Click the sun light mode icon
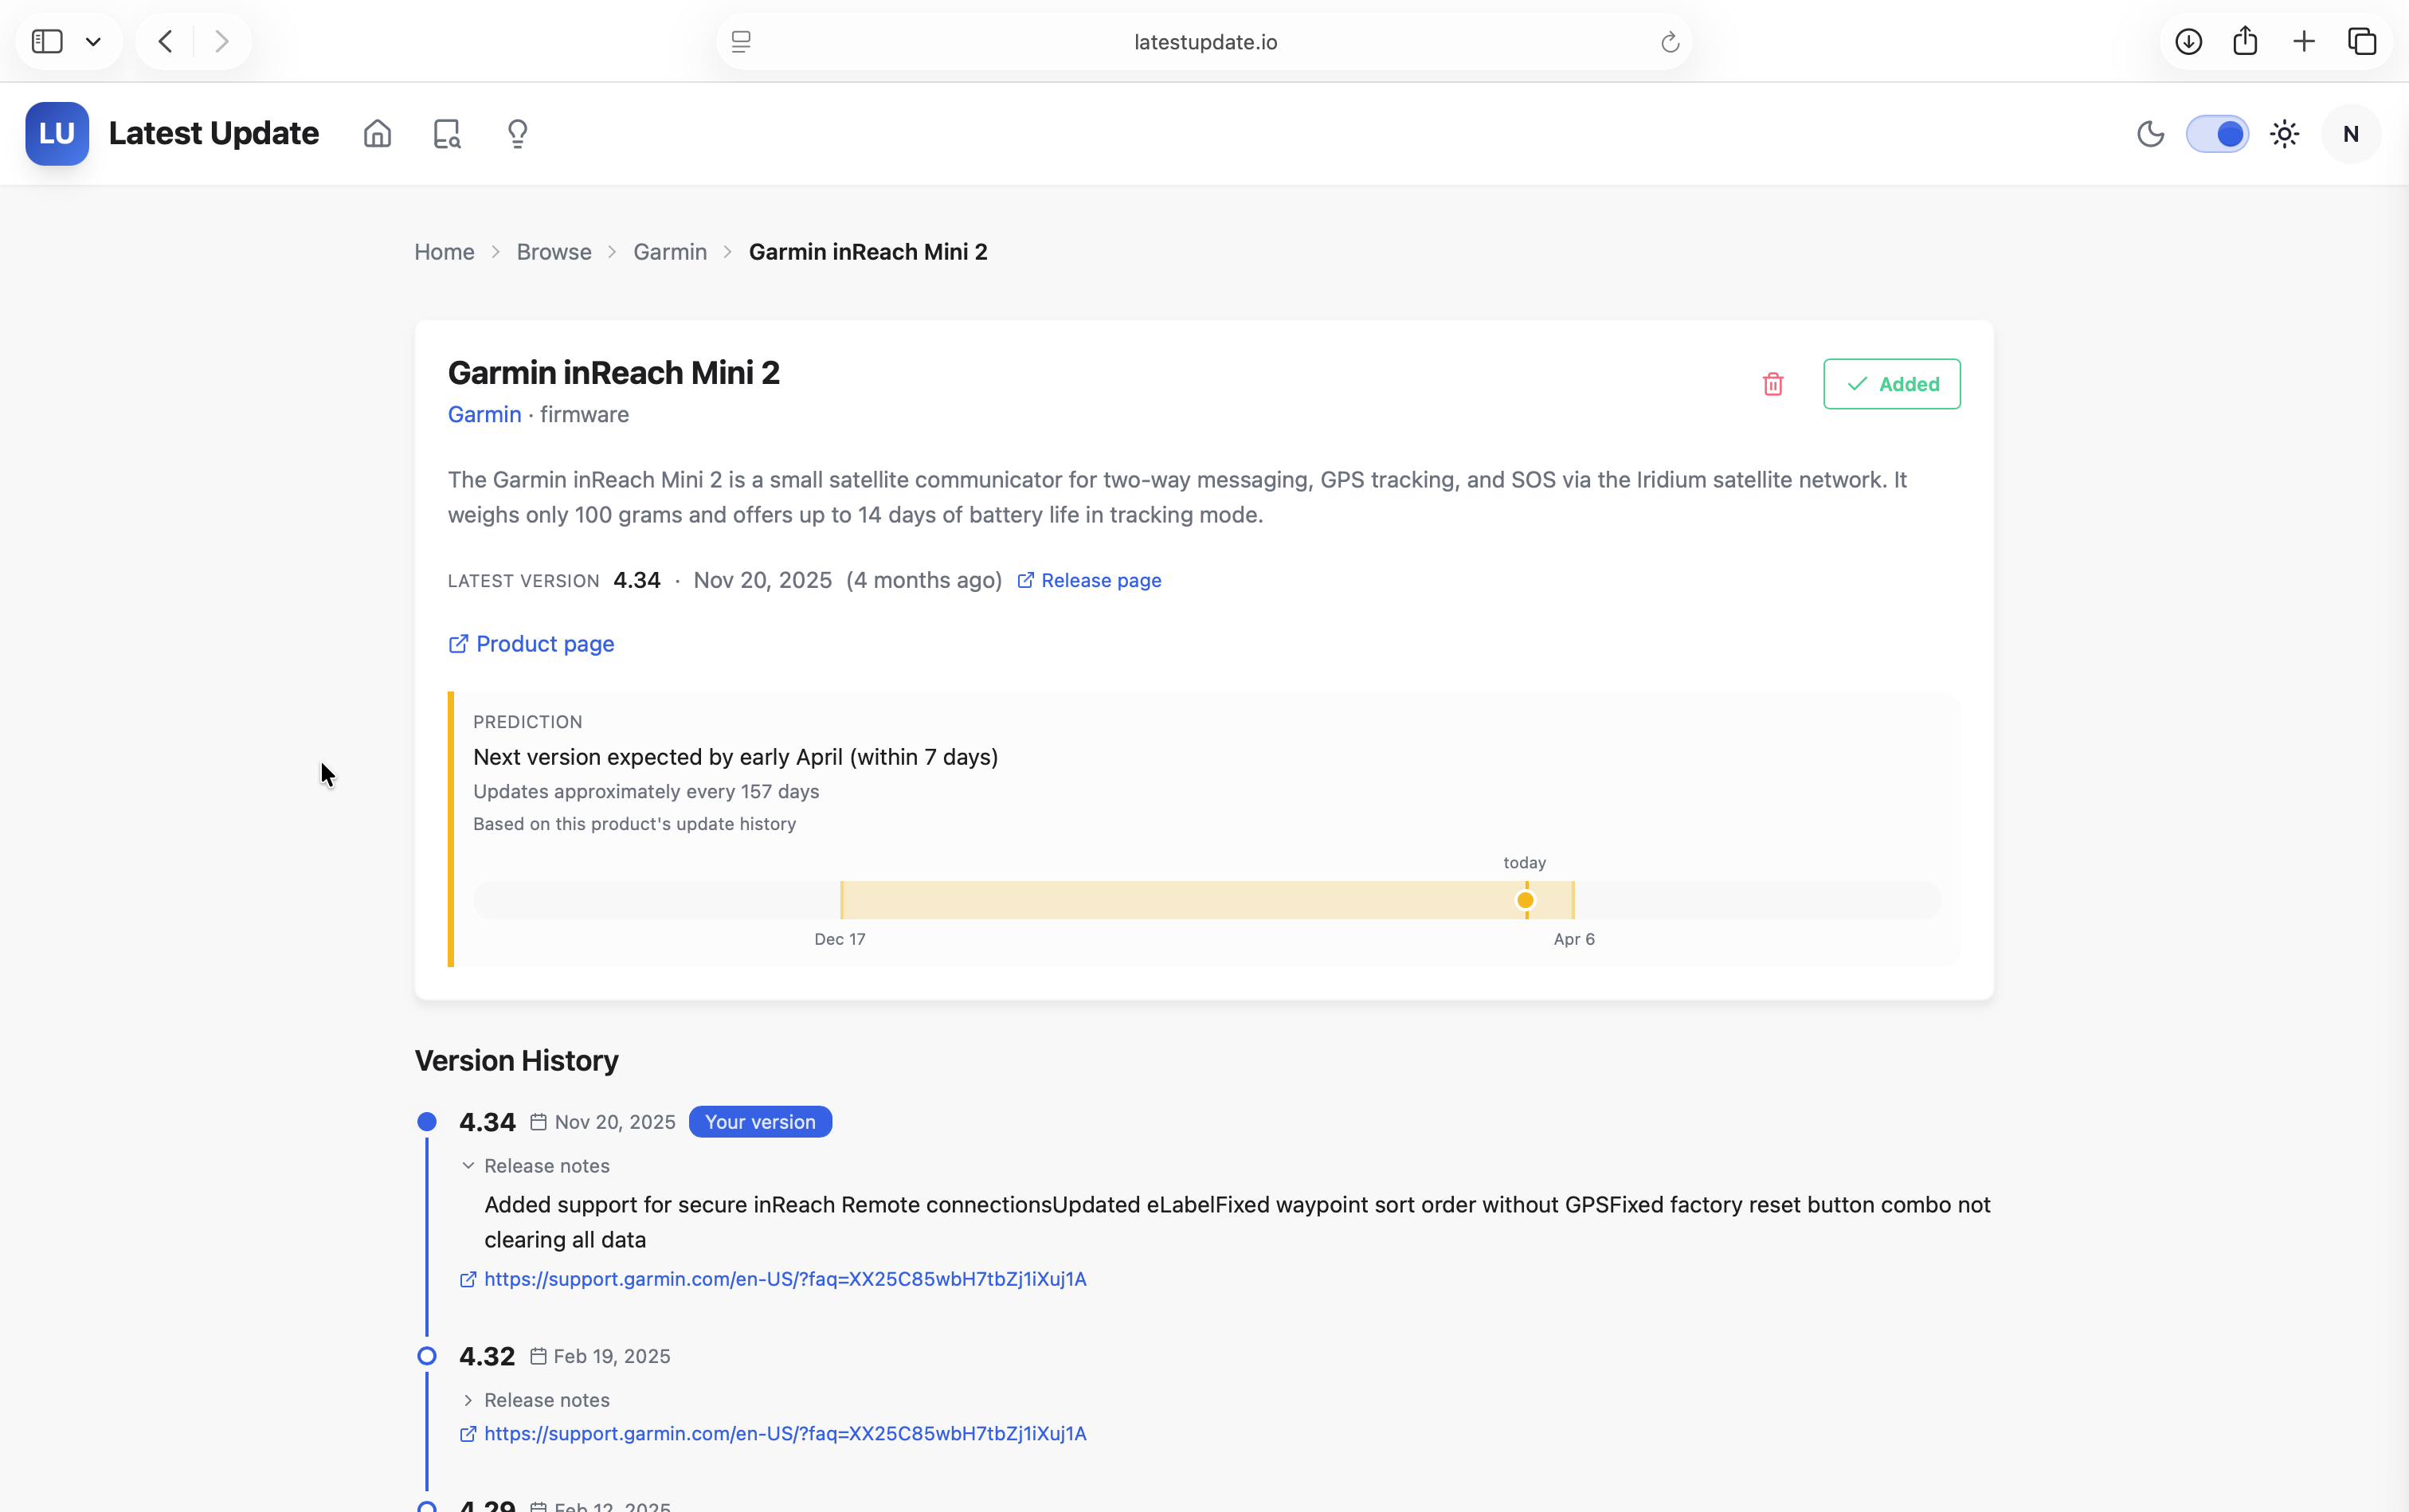The width and height of the screenshot is (2409, 1512). pyautogui.click(x=2285, y=133)
